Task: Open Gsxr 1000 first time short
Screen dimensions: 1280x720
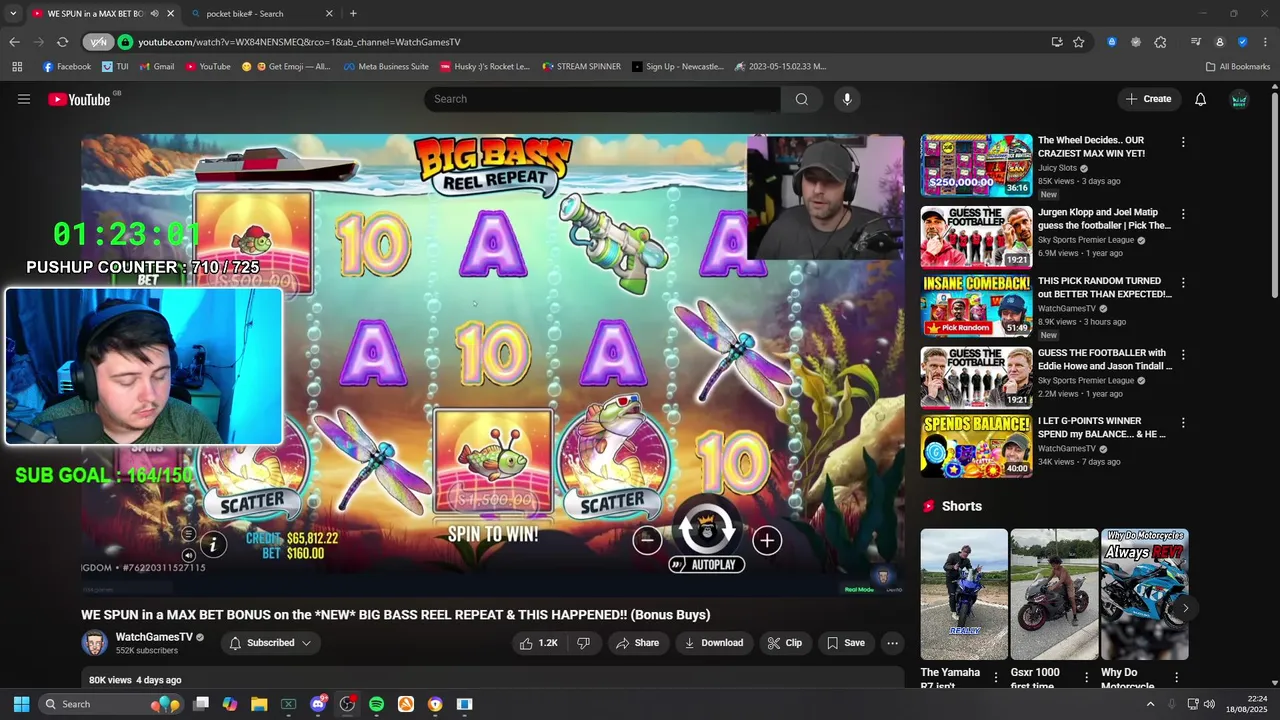Action: [x=1055, y=594]
